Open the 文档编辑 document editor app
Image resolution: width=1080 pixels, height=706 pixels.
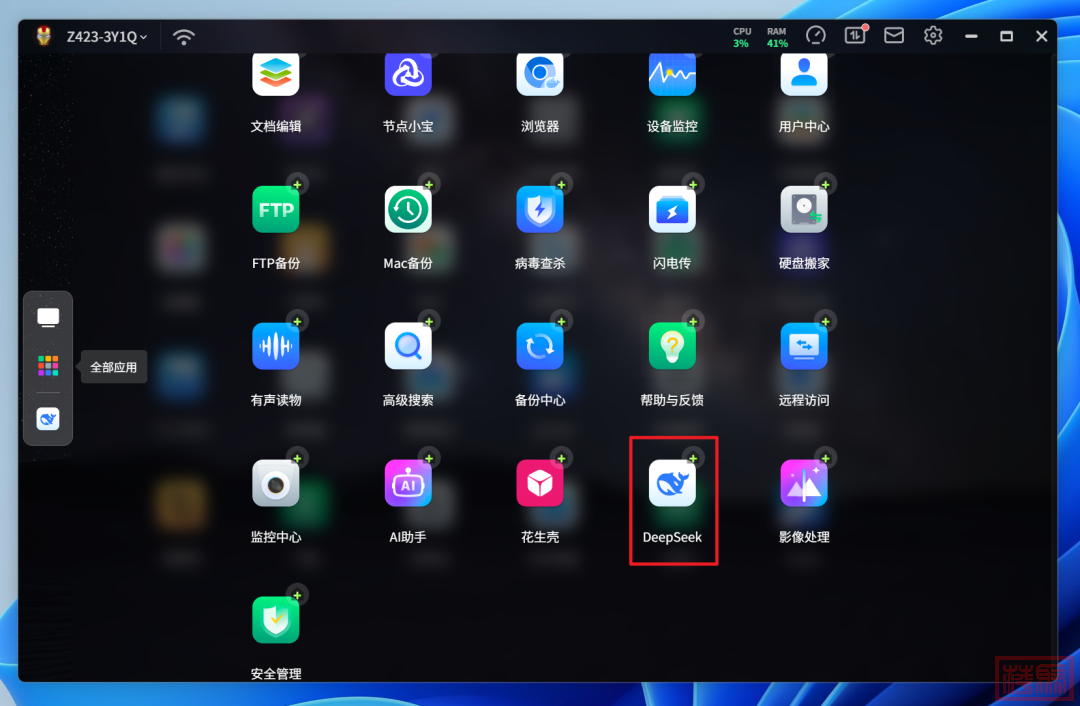(x=276, y=74)
